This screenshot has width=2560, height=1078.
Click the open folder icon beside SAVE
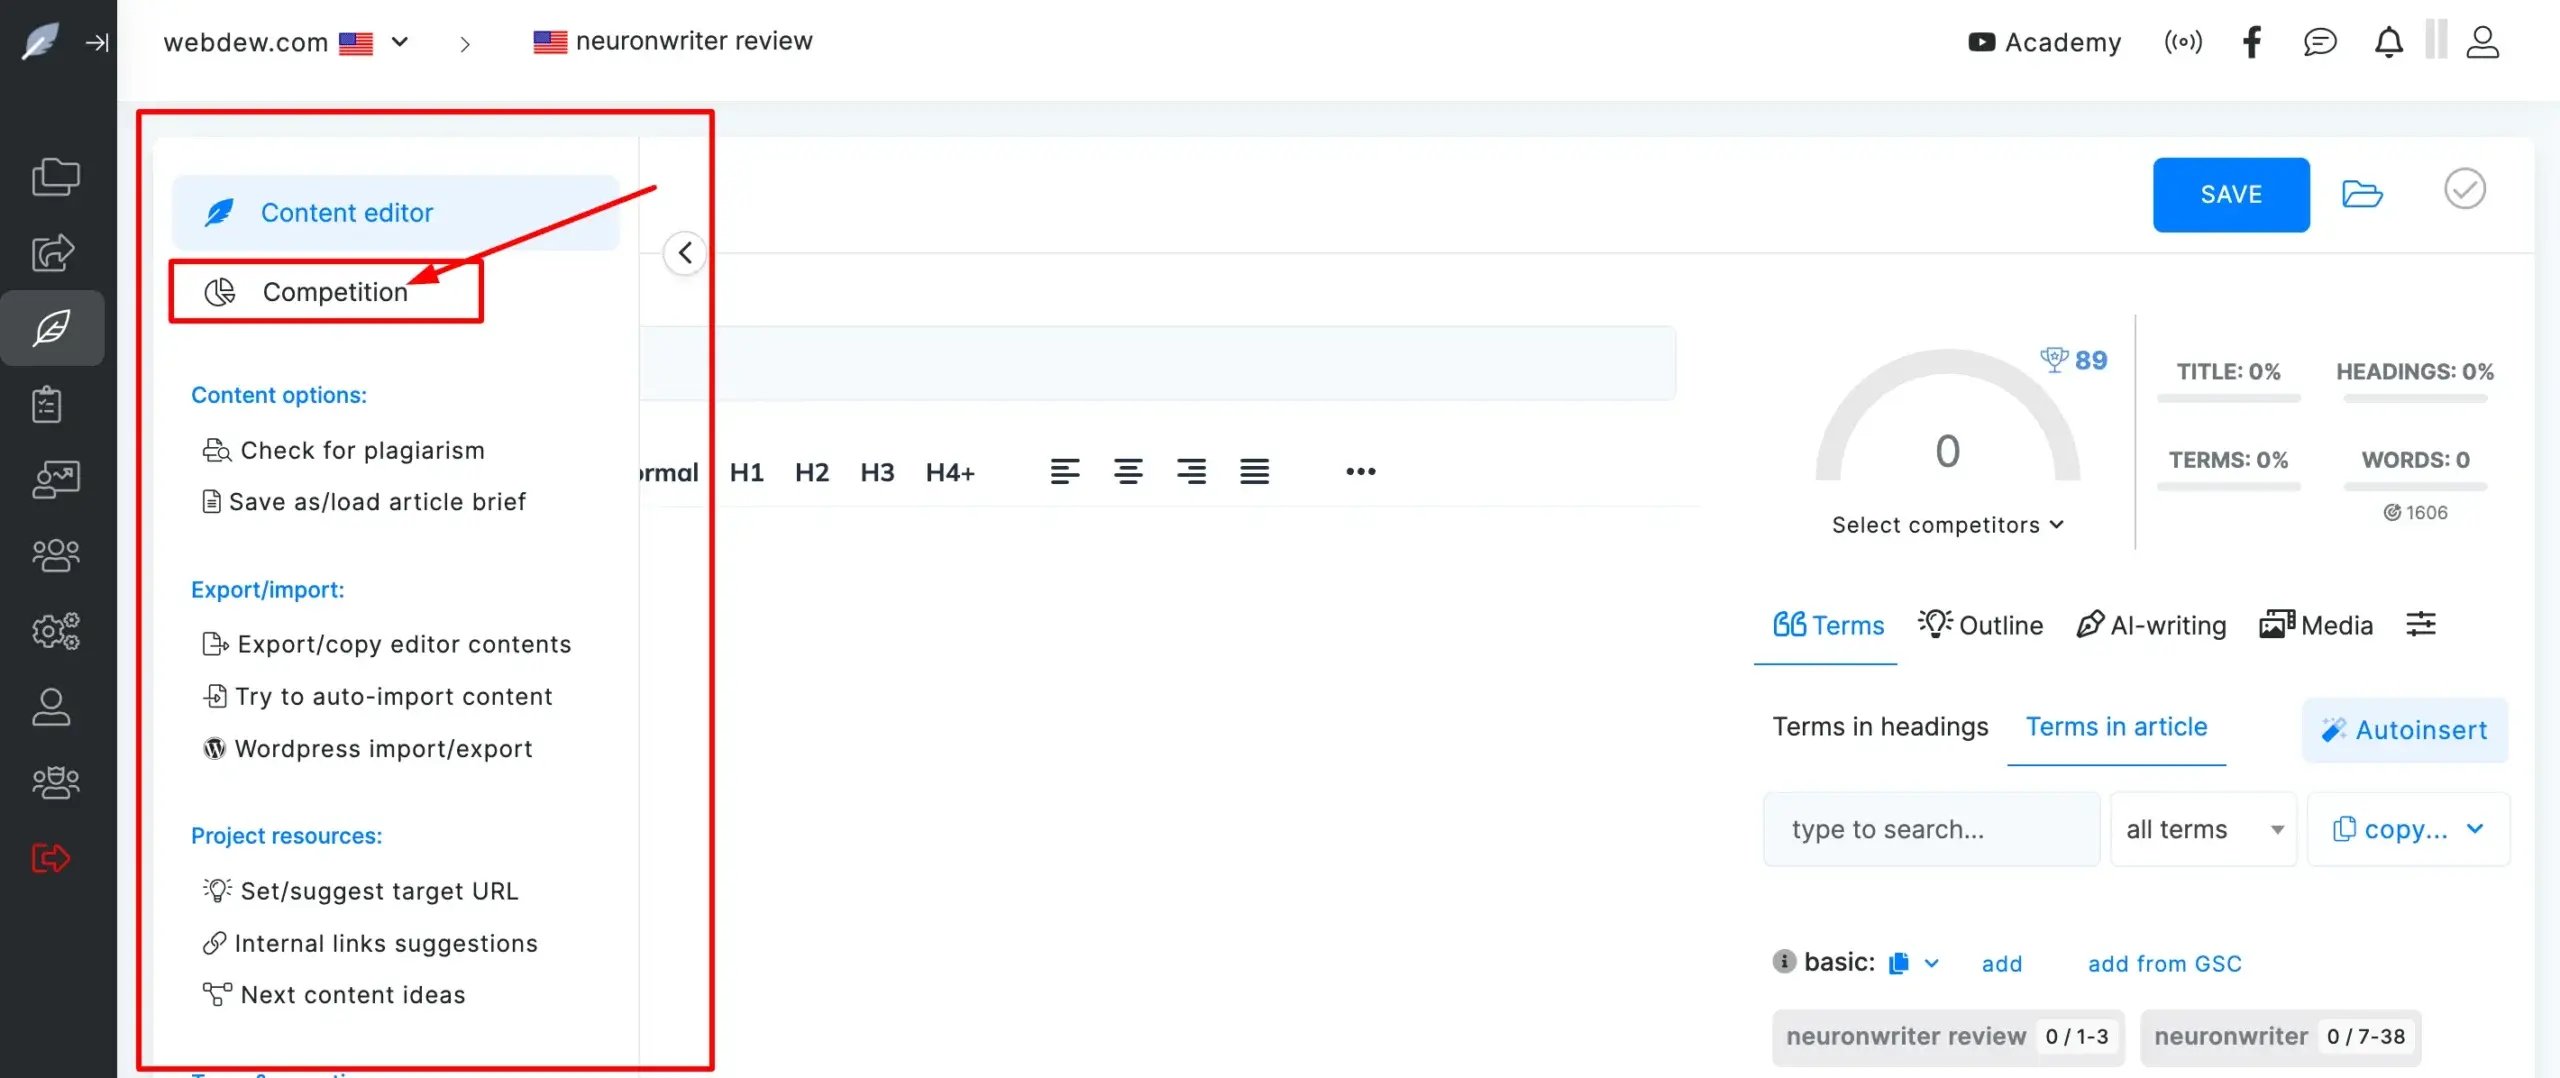point(2362,194)
